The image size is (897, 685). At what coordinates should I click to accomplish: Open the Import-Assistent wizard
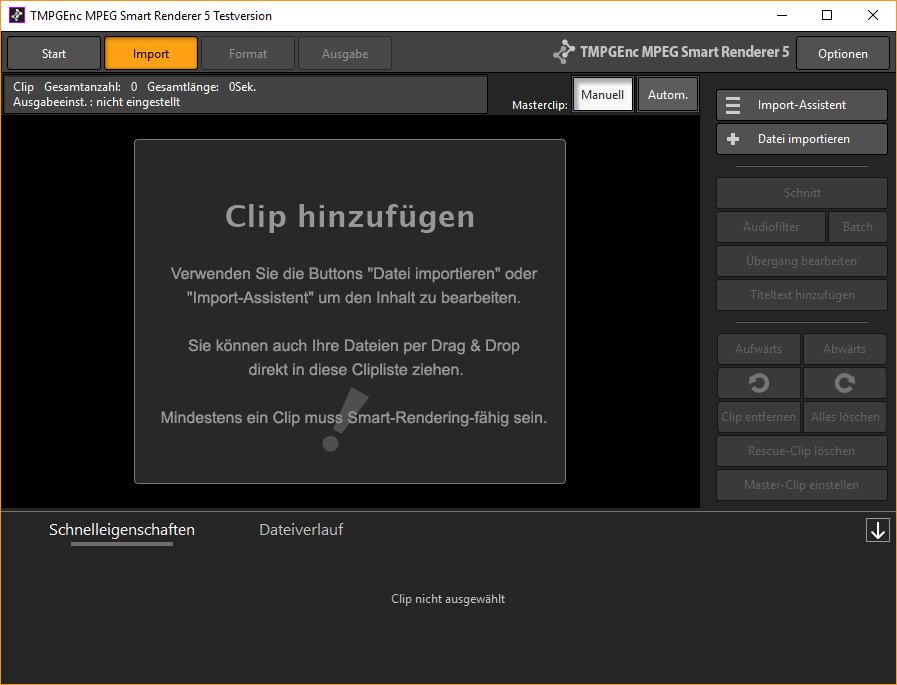(801, 105)
